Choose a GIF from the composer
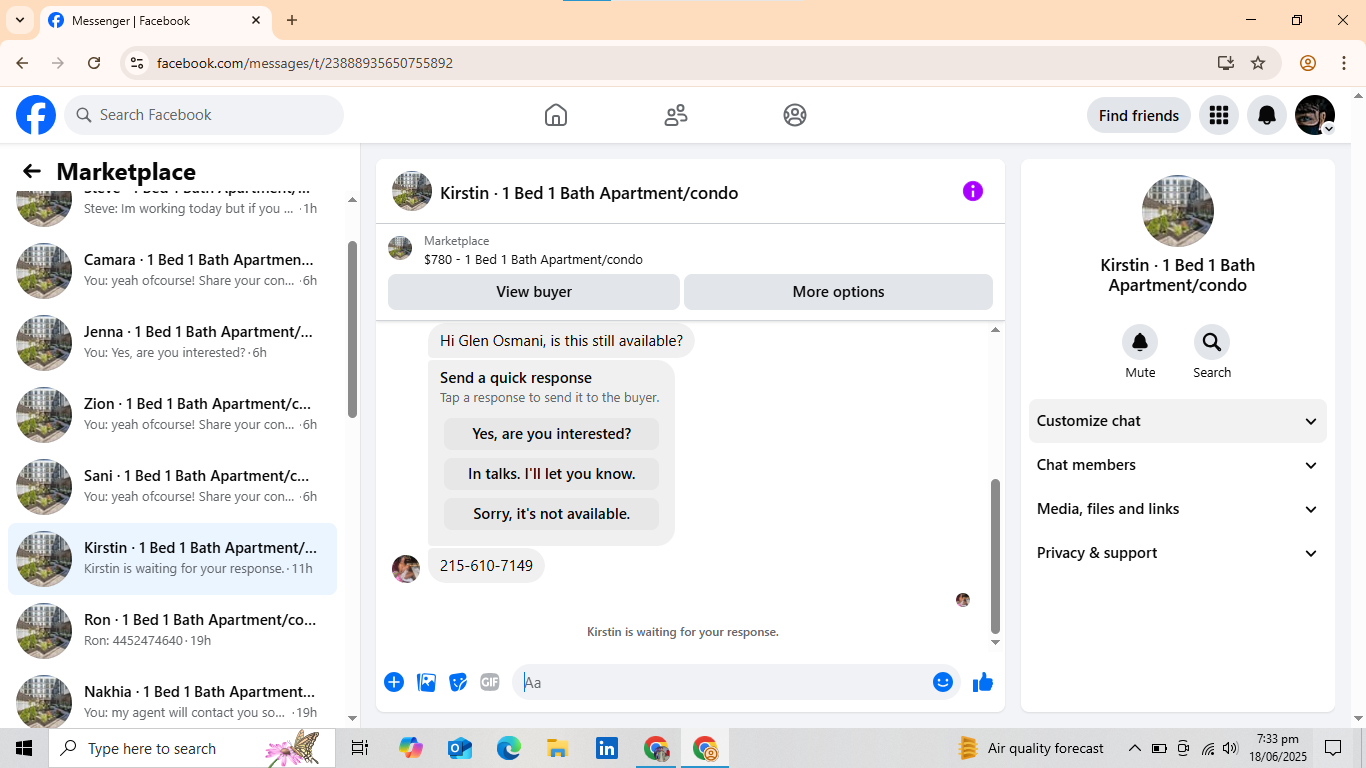 coord(490,682)
